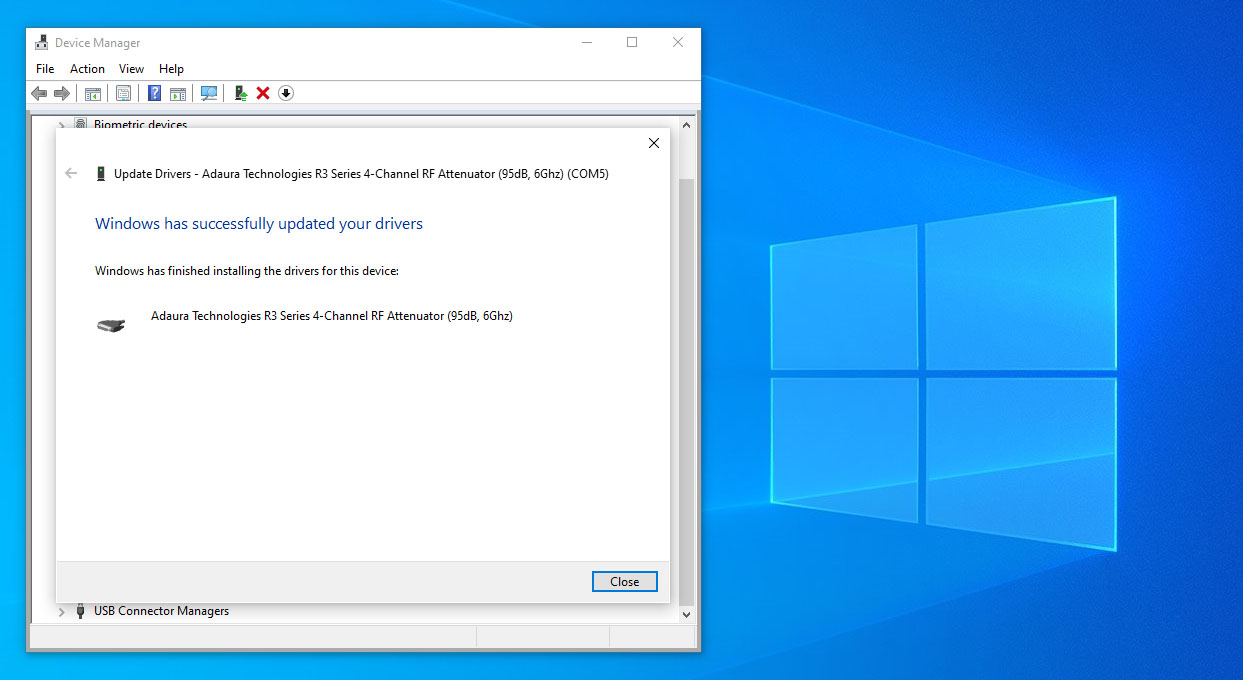Select the USB Connector Managers tree item
This screenshot has height=680, width=1243.
(161, 611)
